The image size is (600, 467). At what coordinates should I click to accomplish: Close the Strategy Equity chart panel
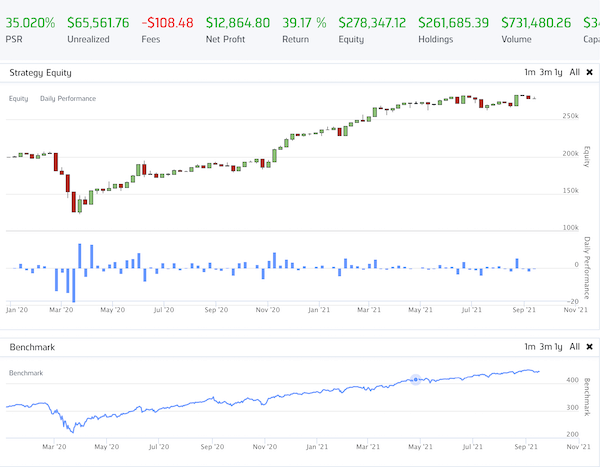[x=589, y=73]
